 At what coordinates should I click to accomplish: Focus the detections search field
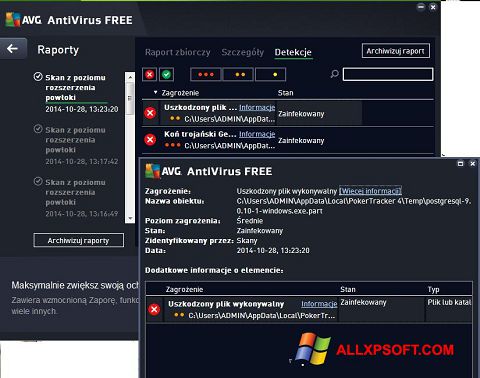click(388, 74)
